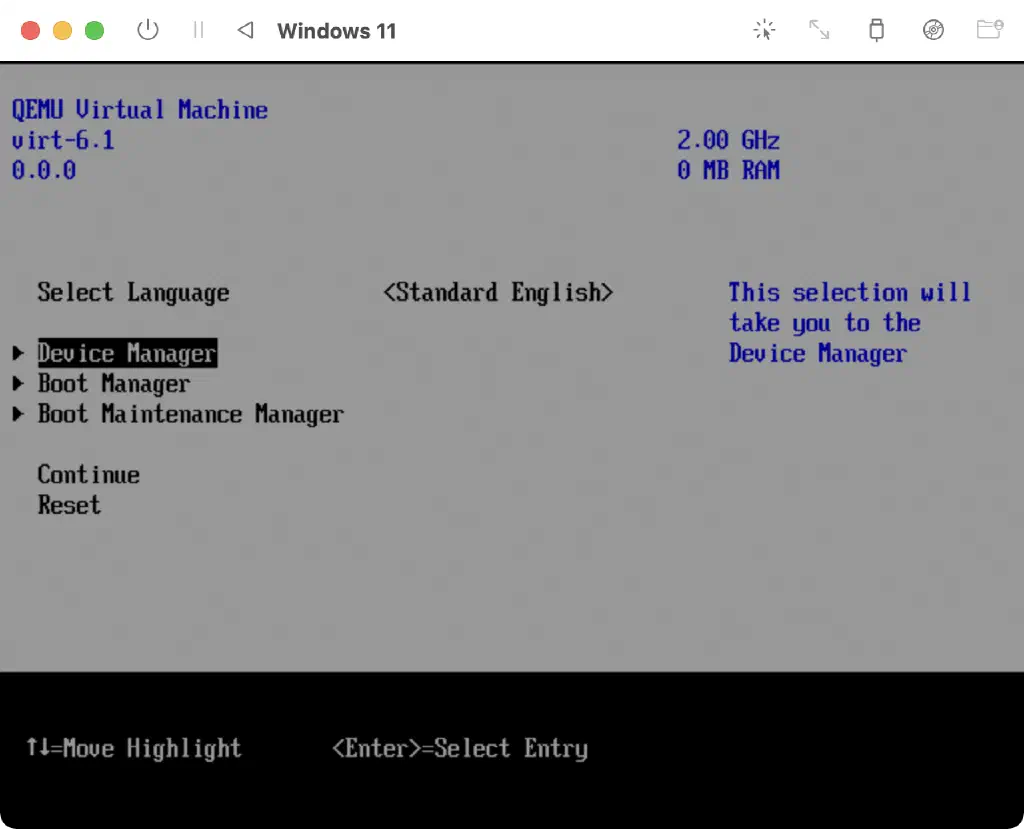This screenshot has width=1024, height=829.
Task: Open the shared folder icon
Action: click(x=989, y=30)
